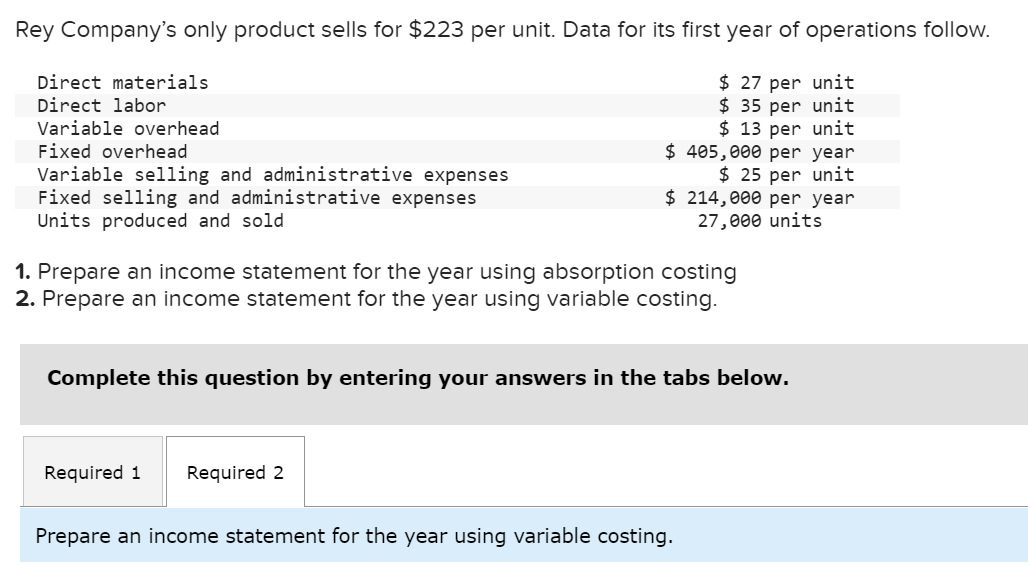Click the Direct labor row label

[x=101, y=105]
